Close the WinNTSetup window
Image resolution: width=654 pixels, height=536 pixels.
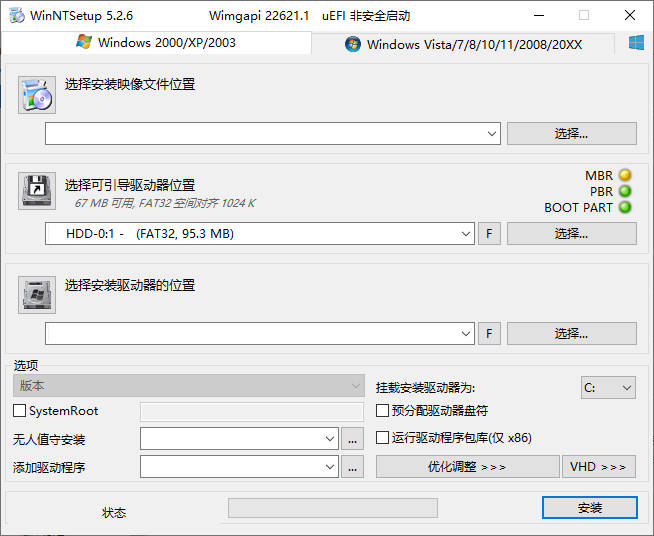pyautogui.click(x=630, y=15)
